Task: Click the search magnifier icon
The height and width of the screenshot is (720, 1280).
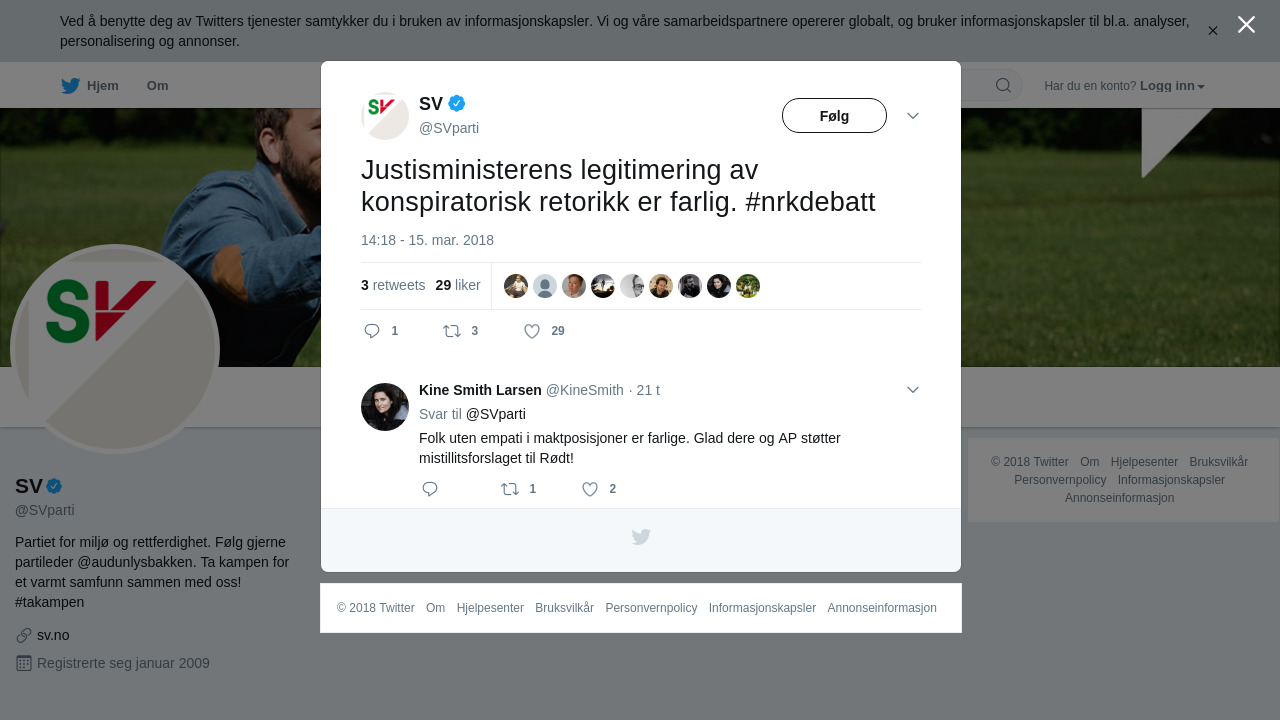Action: pos(1003,85)
